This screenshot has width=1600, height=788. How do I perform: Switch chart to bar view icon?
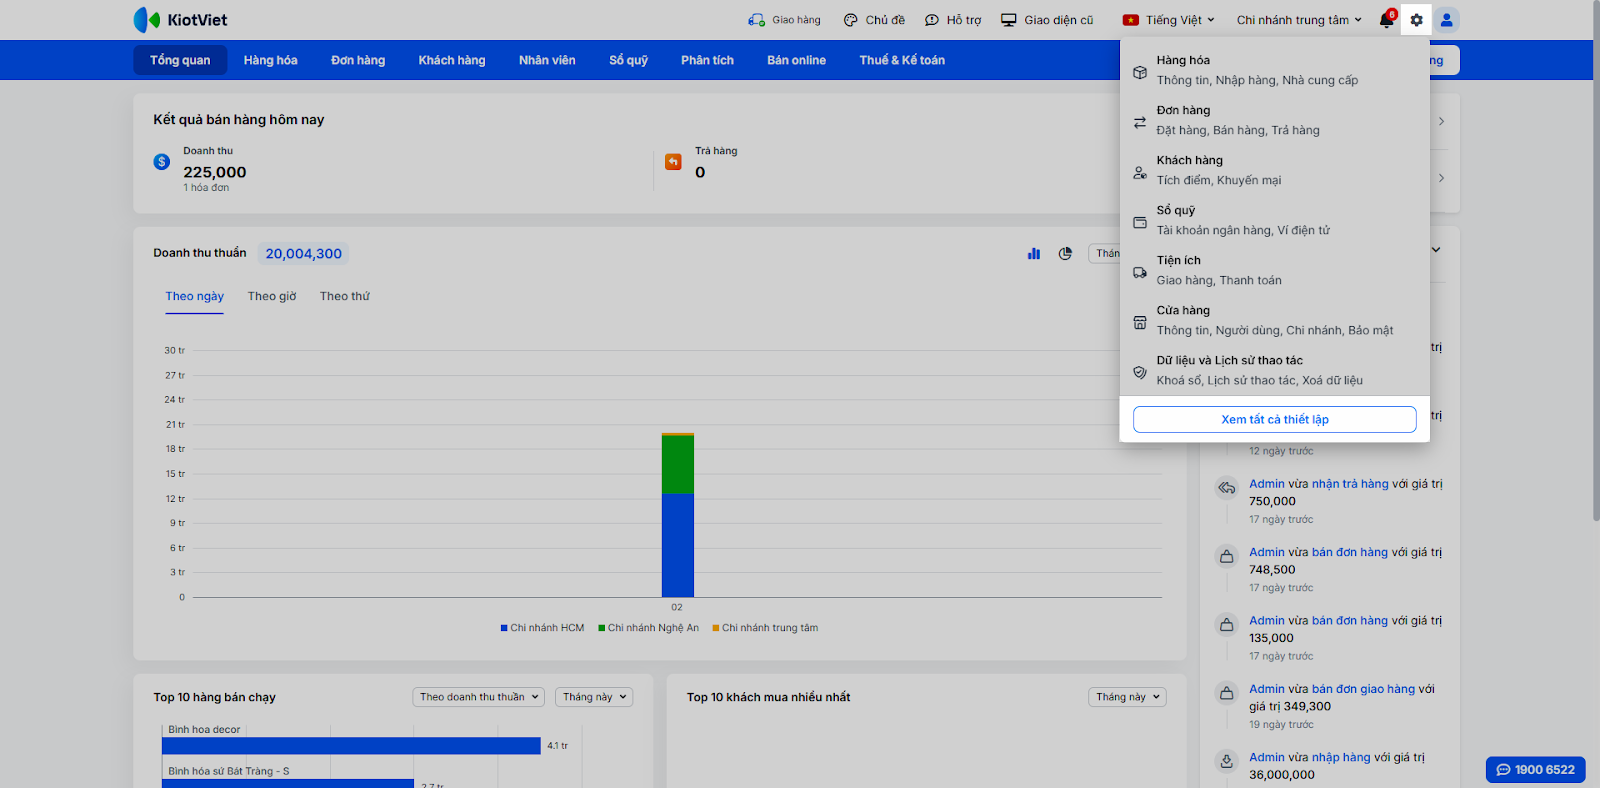[1034, 254]
